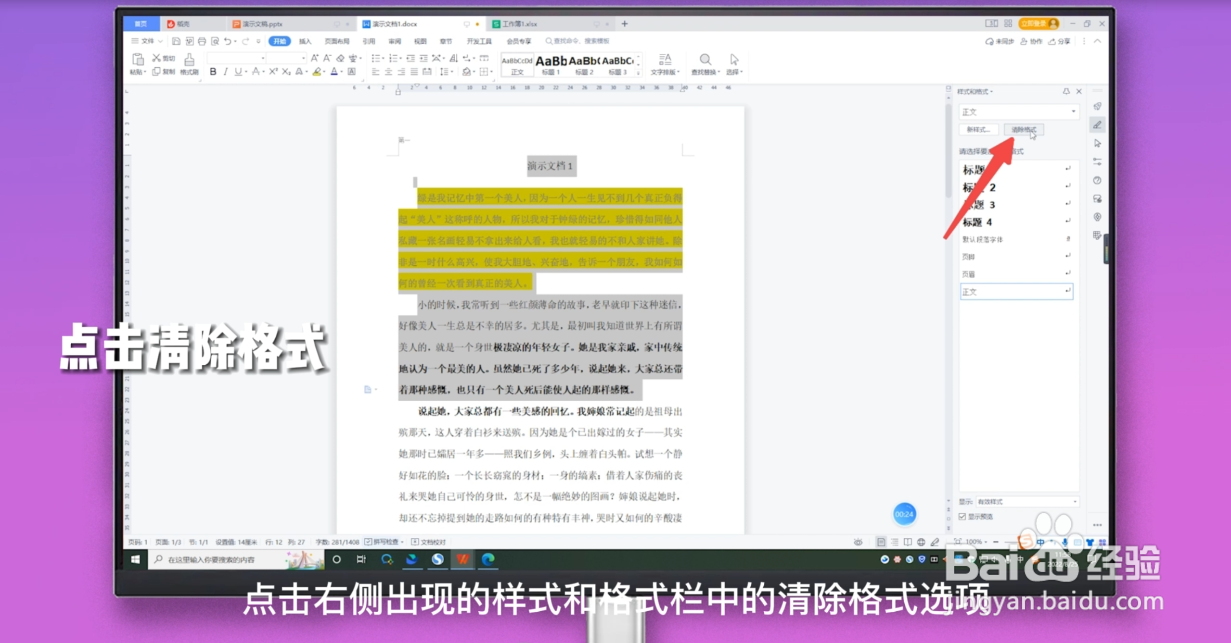Select the 标题 2 style in the styles list
Viewport: 1231px width, 643px height.
pyautogui.click(x=1015, y=187)
